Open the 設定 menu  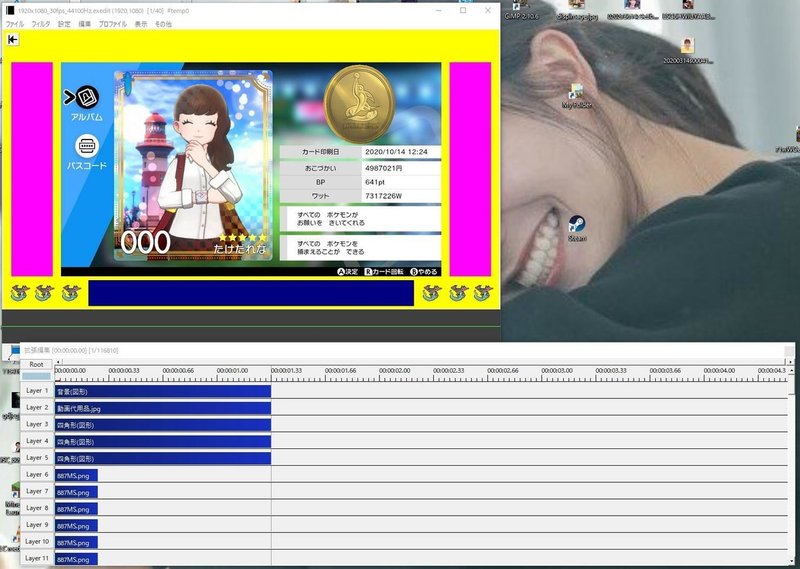click(x=64, y=24)
